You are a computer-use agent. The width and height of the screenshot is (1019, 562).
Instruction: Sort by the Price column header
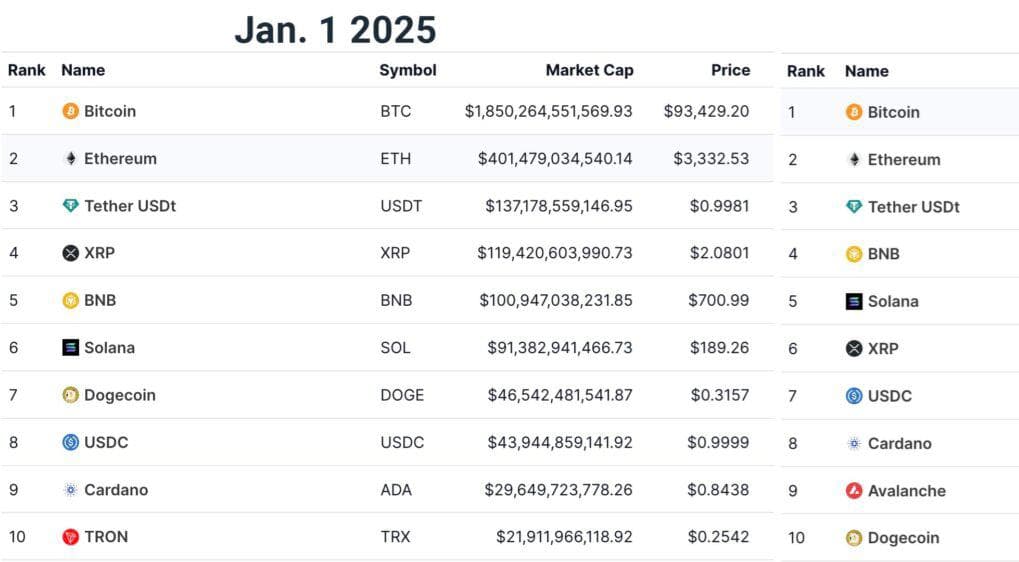click(730, 70)
